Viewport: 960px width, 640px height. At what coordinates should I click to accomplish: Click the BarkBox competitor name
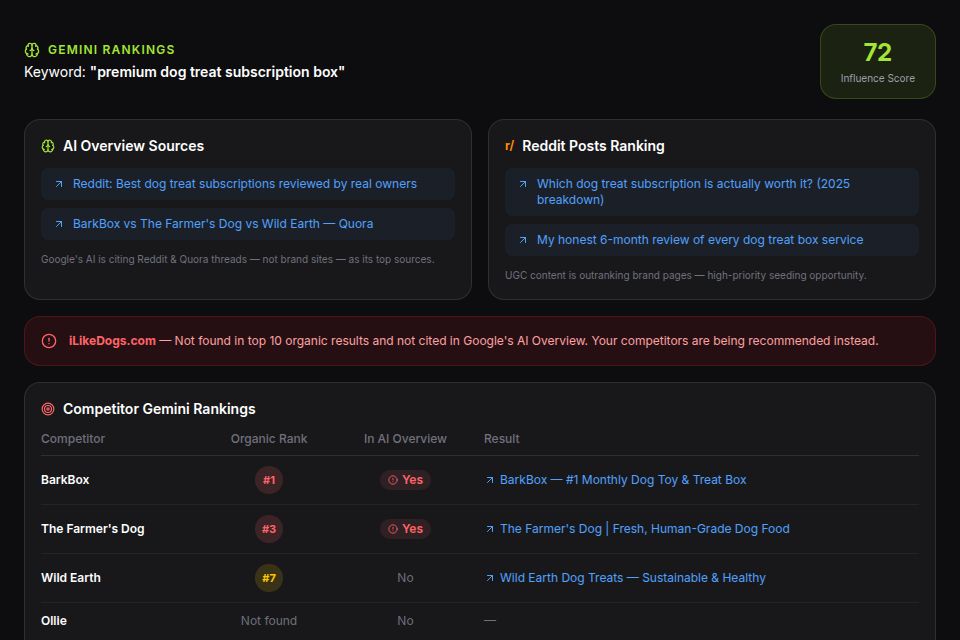pyautogui.click(x=65, y=480)
